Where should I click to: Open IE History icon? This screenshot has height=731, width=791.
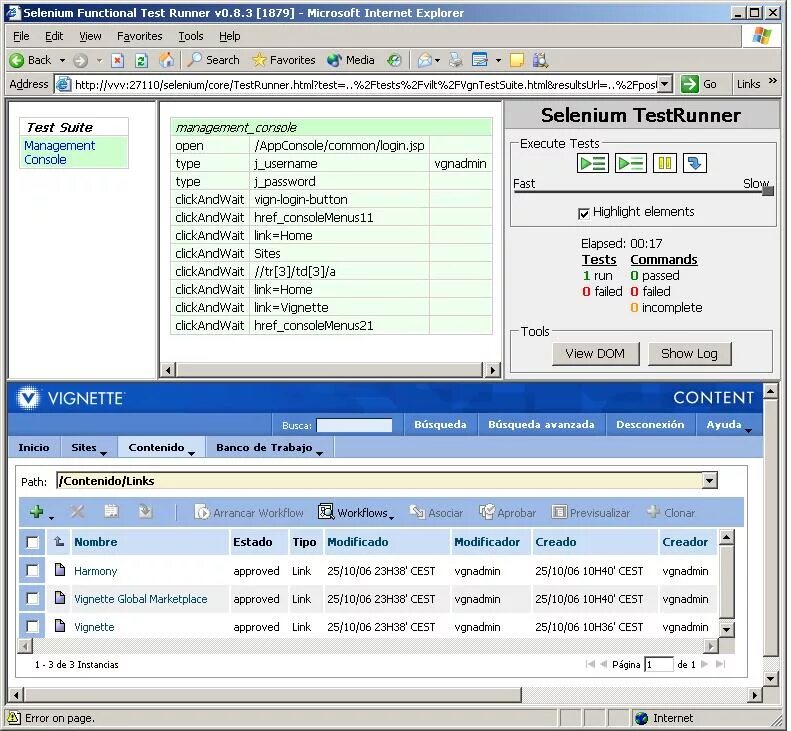(x=394, y=61)
